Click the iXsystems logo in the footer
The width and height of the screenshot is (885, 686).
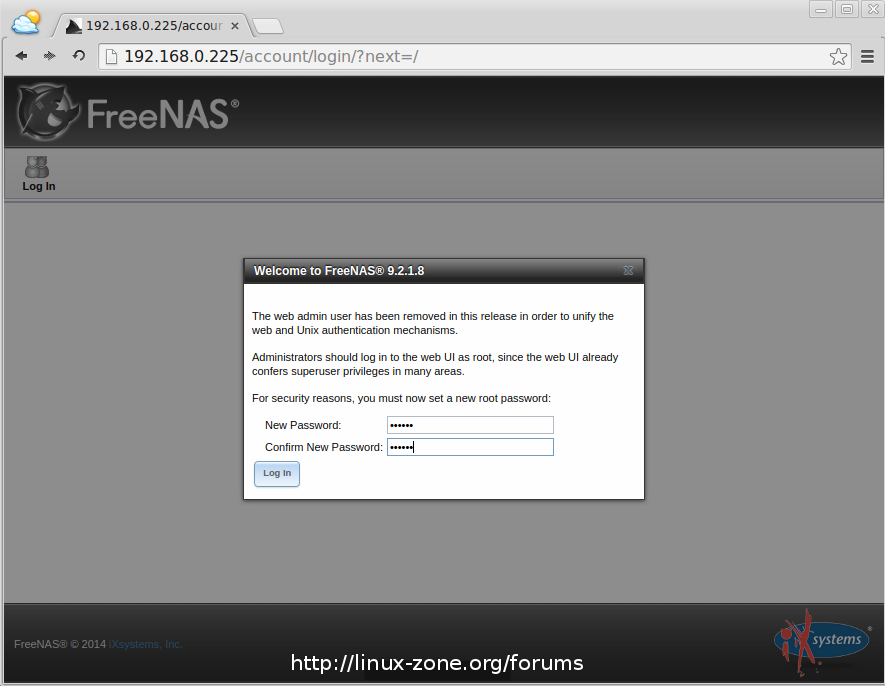822,642
